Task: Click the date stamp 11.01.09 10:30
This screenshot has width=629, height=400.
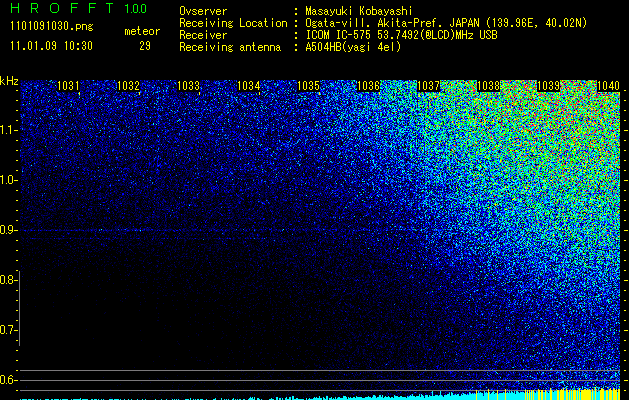Action: (51, 46)
